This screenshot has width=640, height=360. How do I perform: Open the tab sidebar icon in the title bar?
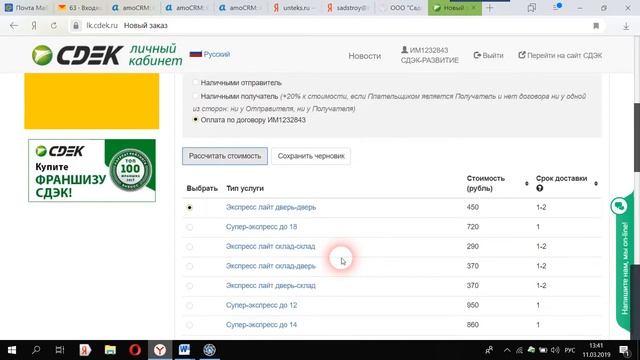pos(531,8)
